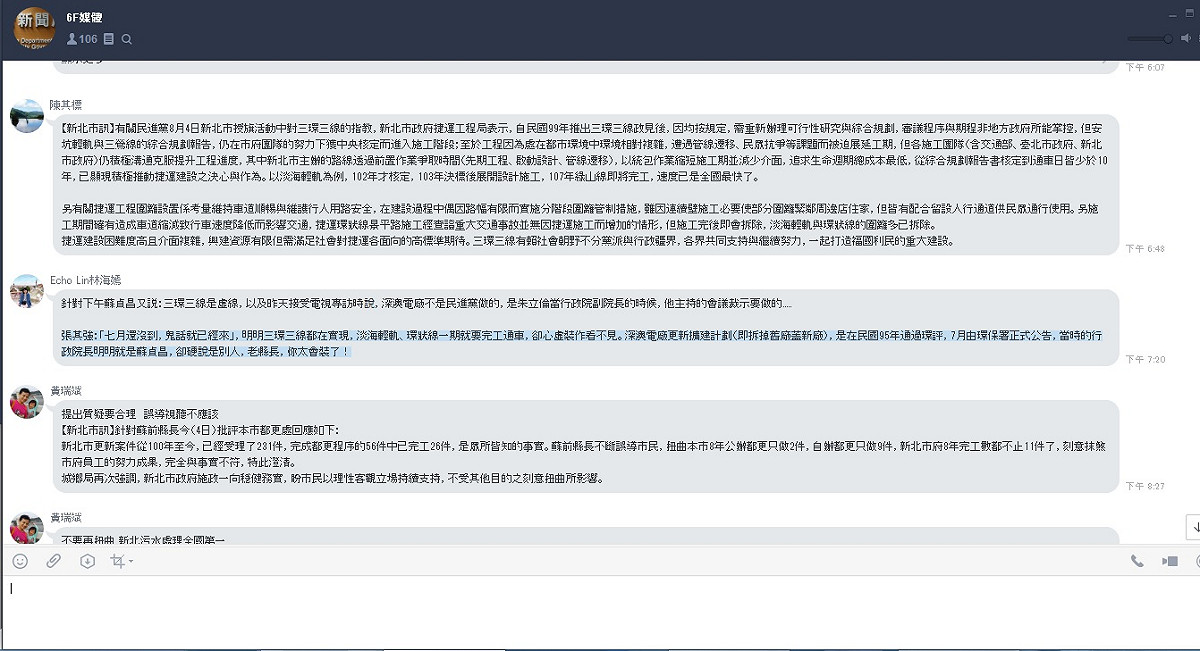Adjust the window opacity slider
The image size is (1200, 651).
pos(1150,38)
